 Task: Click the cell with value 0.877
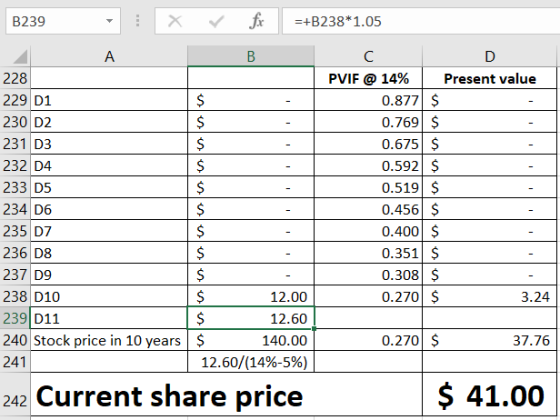point(368,100)
